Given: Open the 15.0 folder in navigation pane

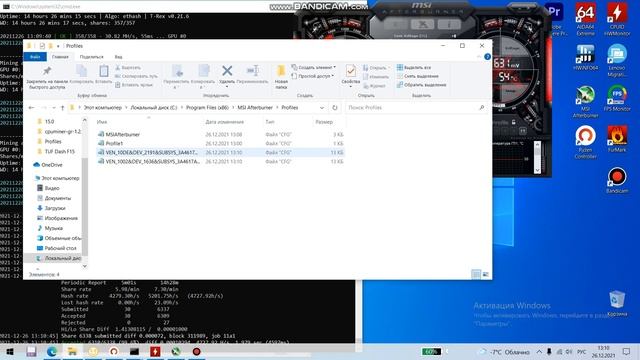Looking at the screenshot, I should point(49,122).
